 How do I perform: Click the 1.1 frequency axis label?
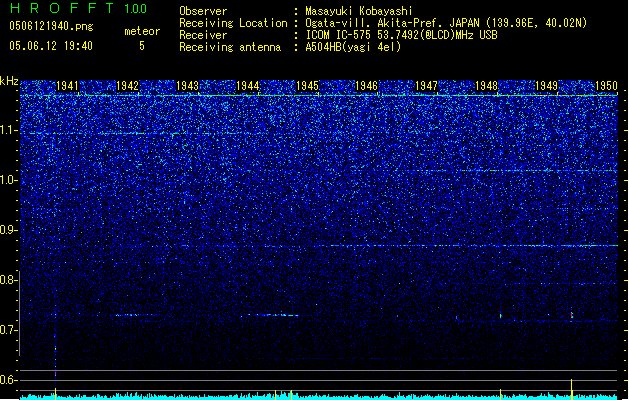coord(8,130)
